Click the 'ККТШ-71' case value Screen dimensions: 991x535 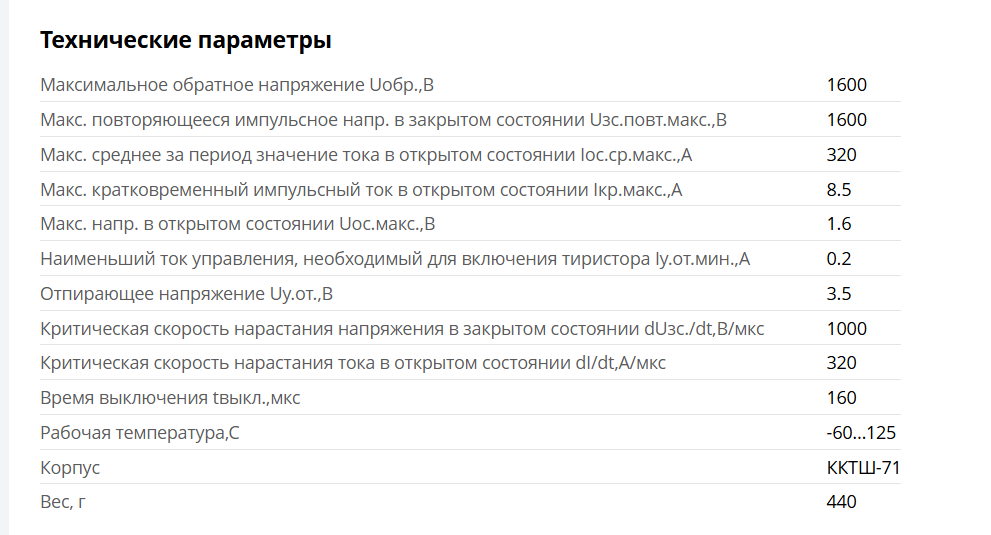[x=863, y=467]
